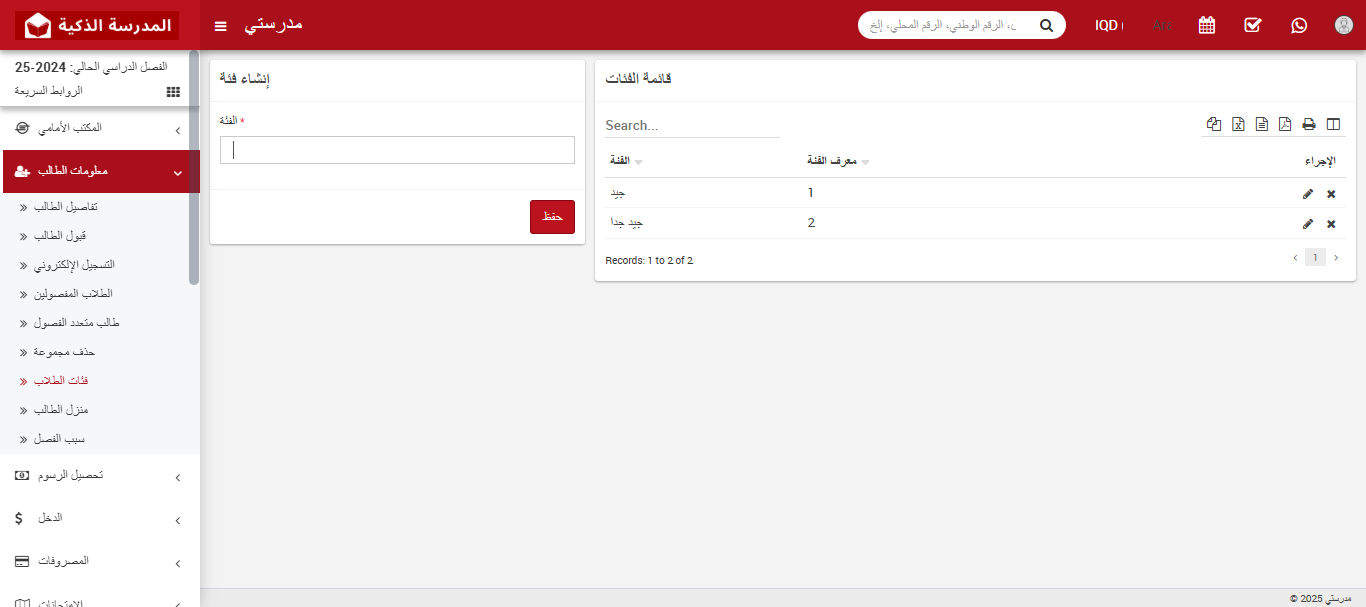This screenshot has width=1366, height=607.
Task: Delete the جيد جدا category row
Action: click(x=1331, y=224)
